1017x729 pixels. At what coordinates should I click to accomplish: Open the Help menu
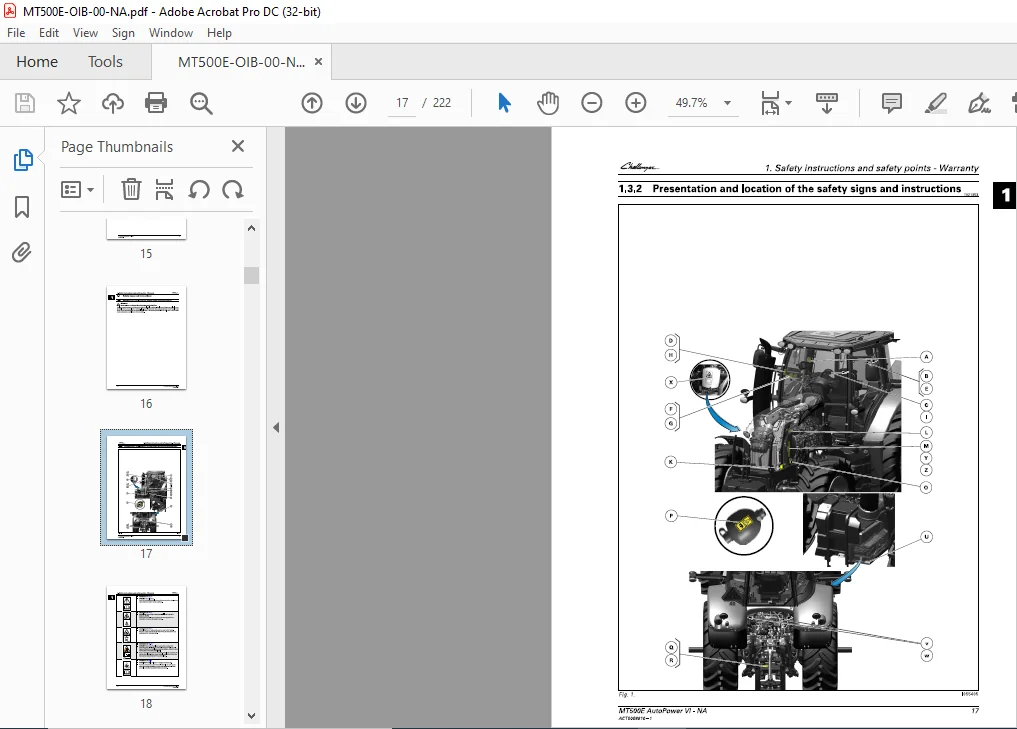[219, 33]
